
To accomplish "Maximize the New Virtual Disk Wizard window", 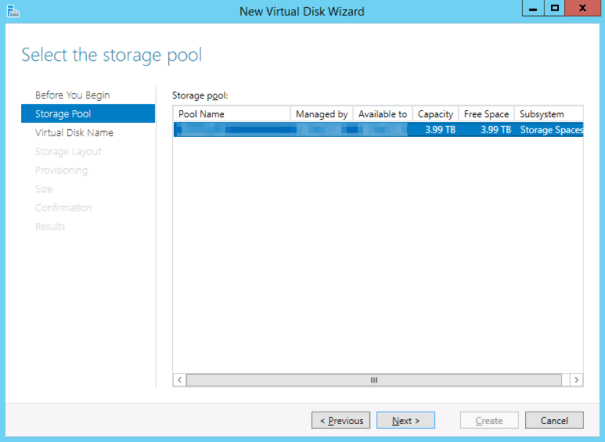I will [x=554, y=9].
